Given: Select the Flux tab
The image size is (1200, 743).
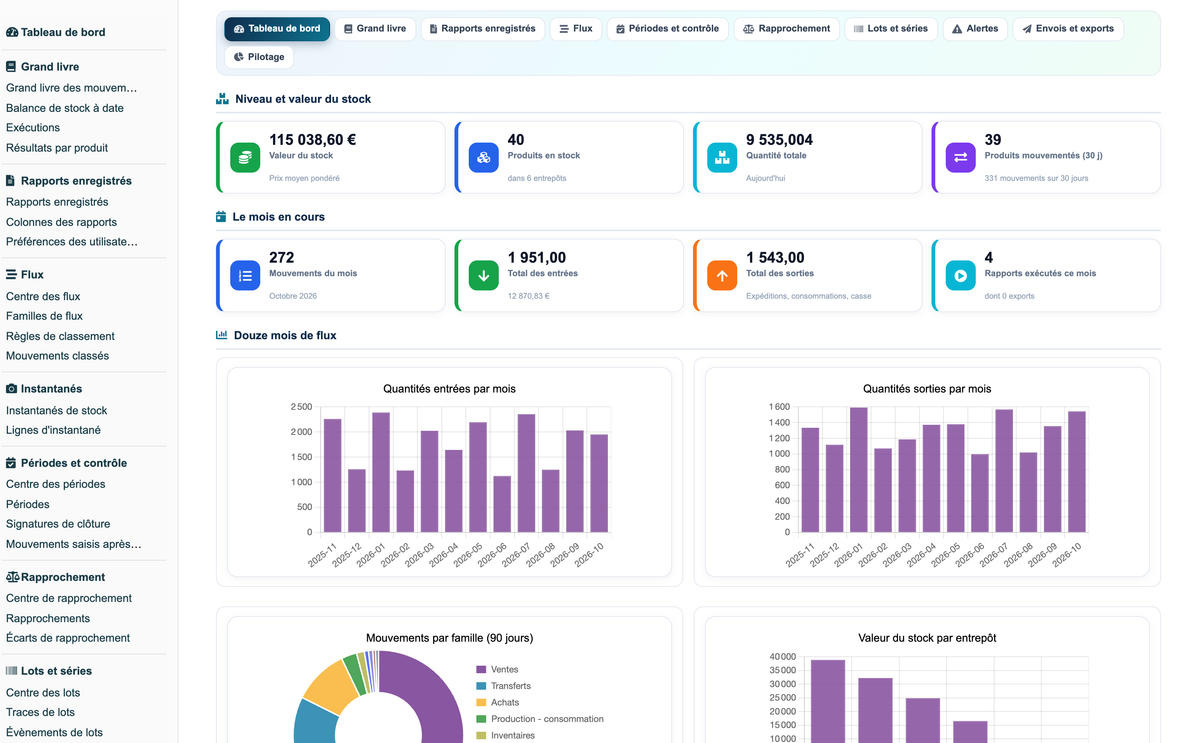Looking at the screenshot, I should click(x=576, y=29).
